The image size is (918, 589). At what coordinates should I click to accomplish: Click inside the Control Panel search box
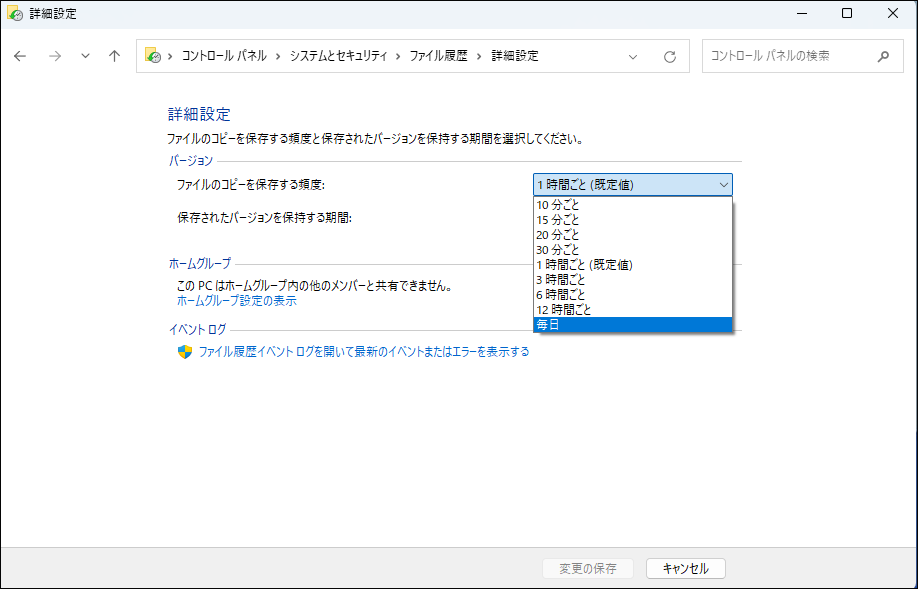coord(790,56)
